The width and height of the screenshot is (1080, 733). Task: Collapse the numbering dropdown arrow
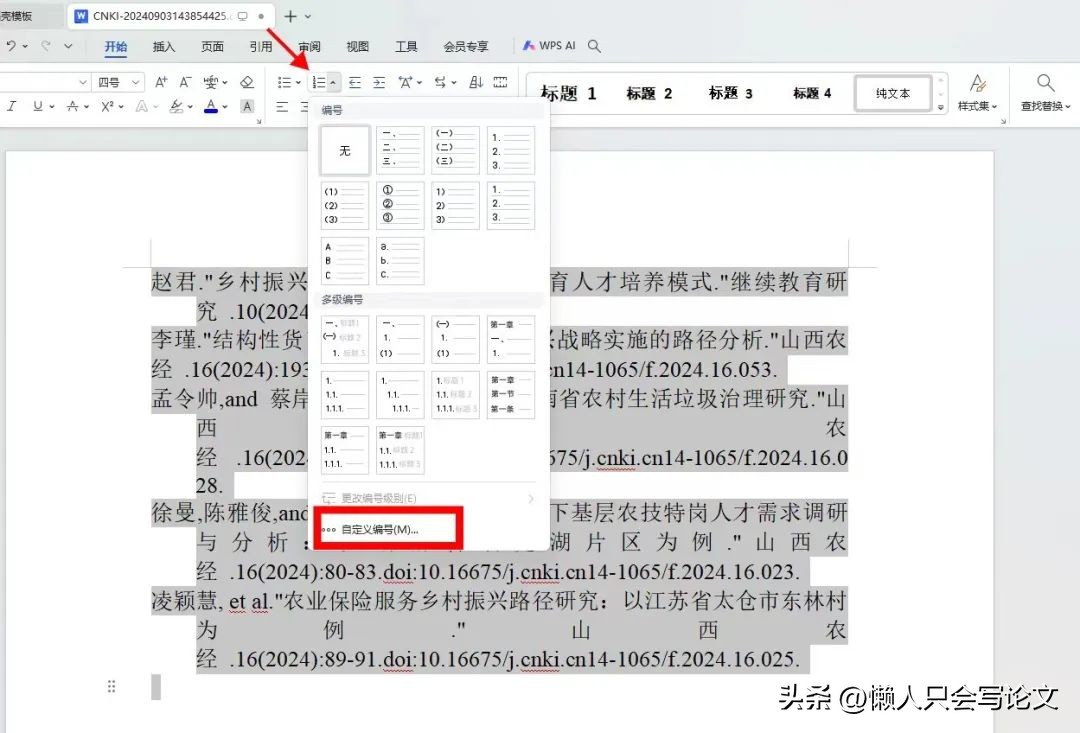[333, 83]
